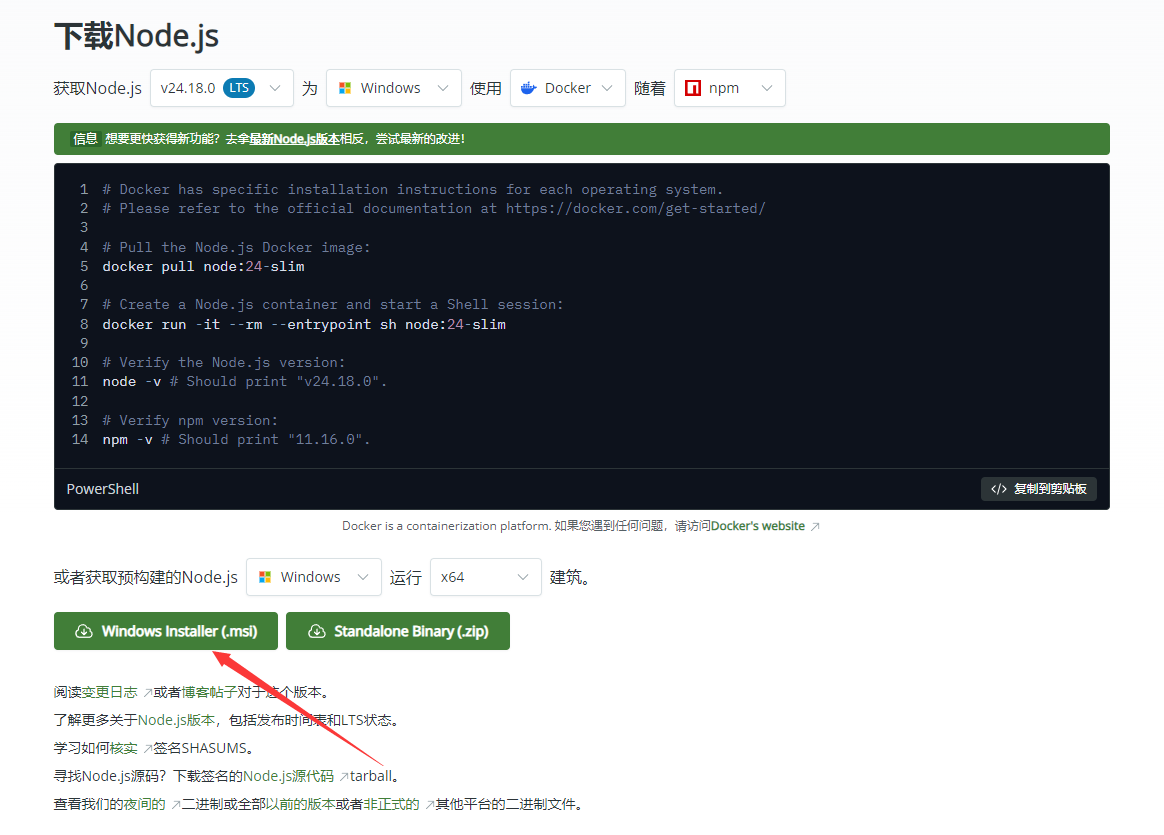1164x835 pixels.
Task: Click the external-link arrow after Node.js源代码
Action: [344, 777]
